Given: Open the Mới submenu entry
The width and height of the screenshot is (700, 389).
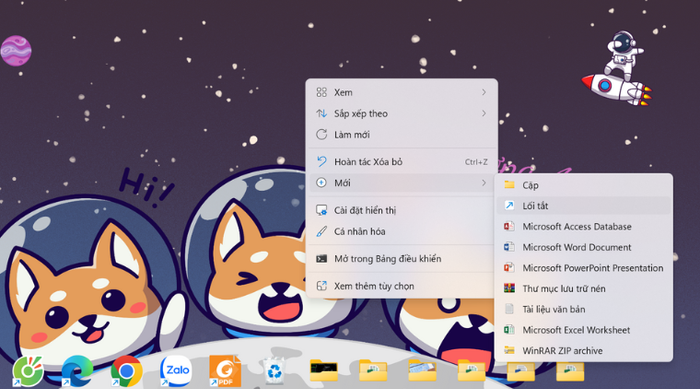Looking at the screenshot, I should click(x=402, y=183).
